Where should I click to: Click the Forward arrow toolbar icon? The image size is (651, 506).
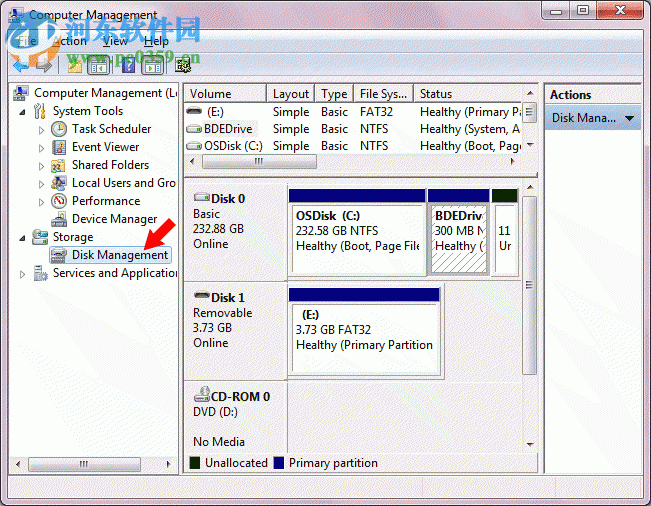[x=44, y=65]
